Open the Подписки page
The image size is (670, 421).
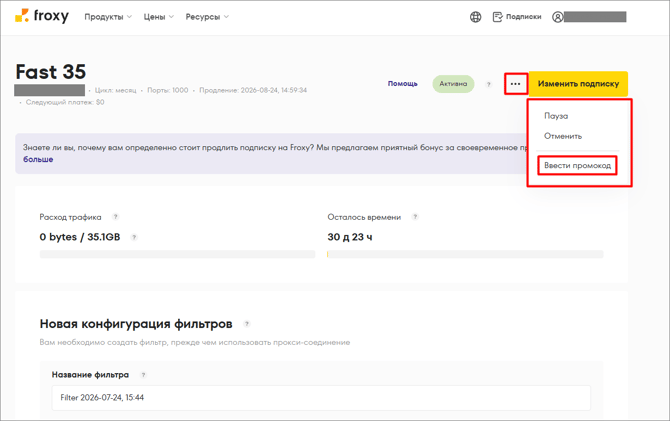click(x=517, y=17)
